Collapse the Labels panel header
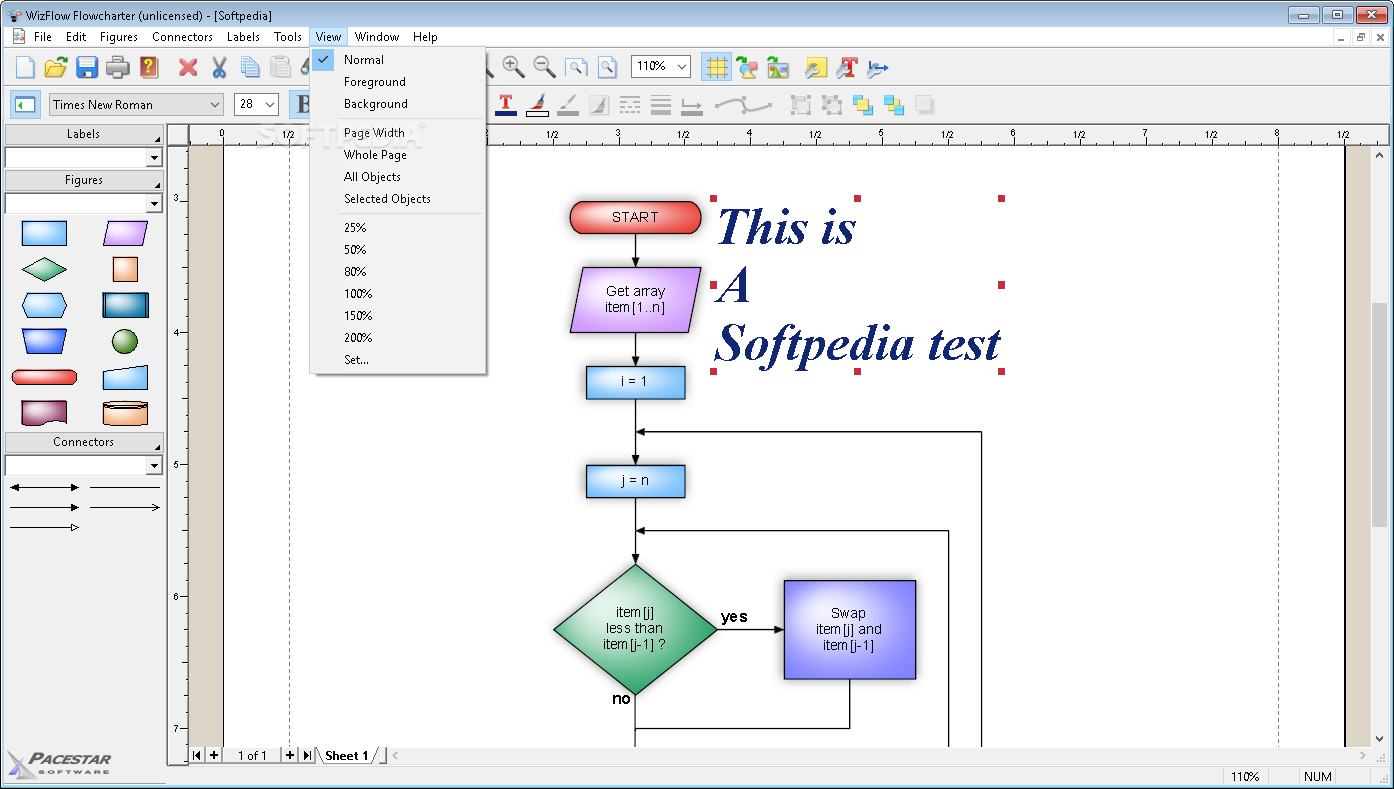 (x=84, y=134)
